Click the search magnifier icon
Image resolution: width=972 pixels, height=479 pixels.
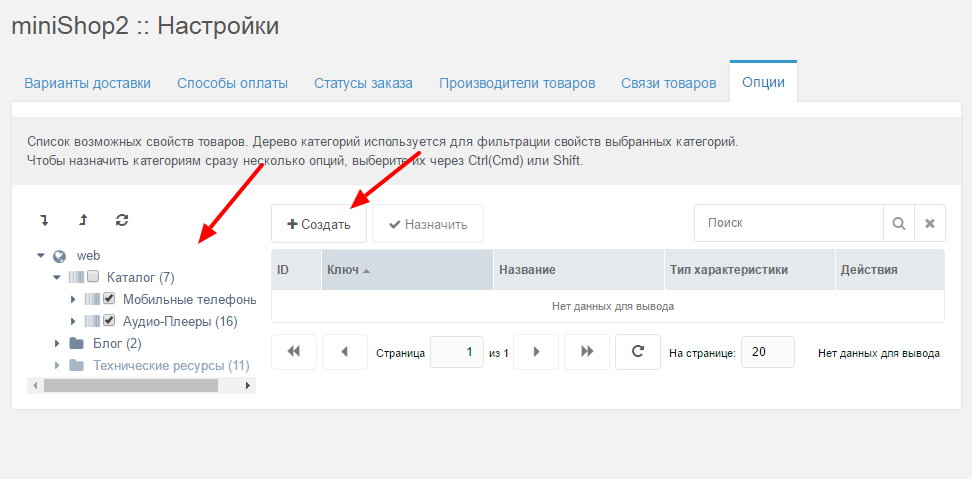click(899, 223)
